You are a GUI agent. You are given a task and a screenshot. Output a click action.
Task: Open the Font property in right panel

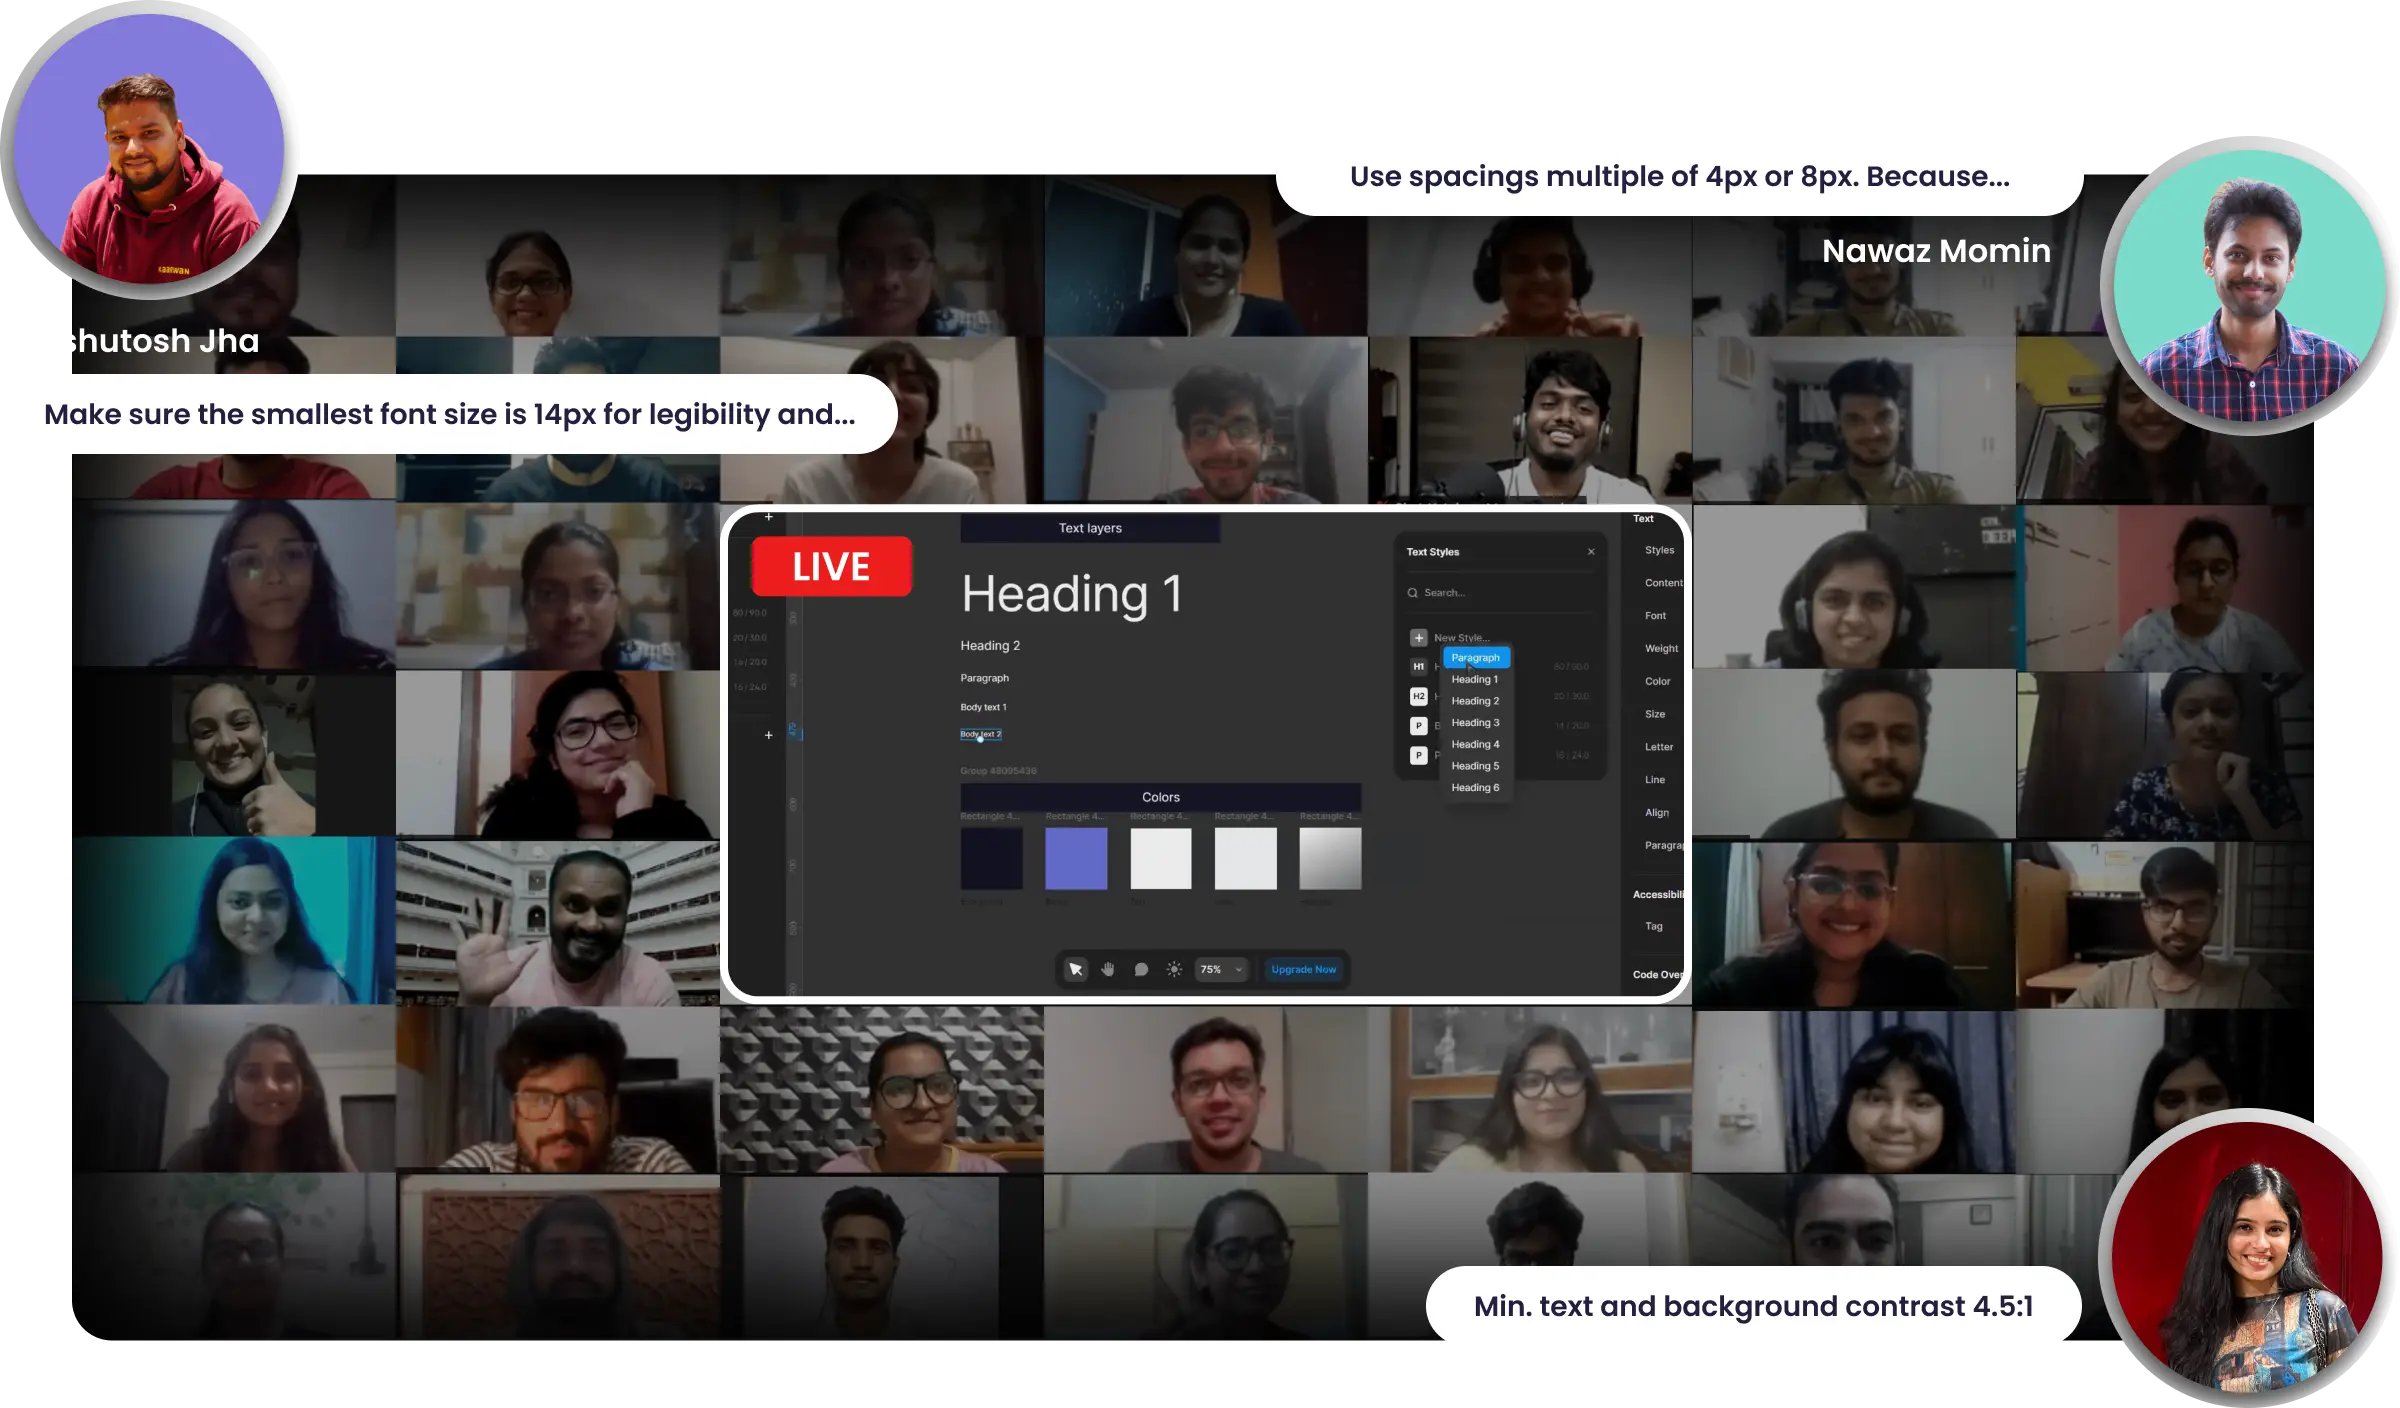tap(1655, 616)
